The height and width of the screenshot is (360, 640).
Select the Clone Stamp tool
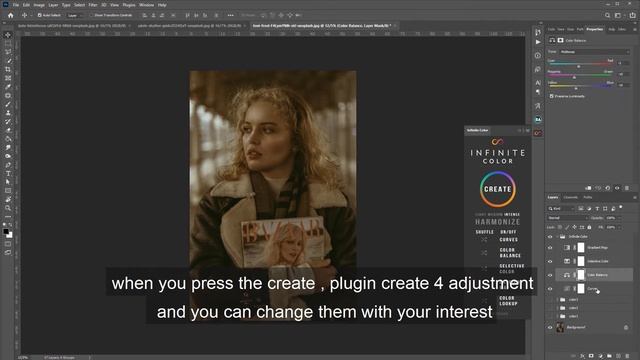(8, 113)
